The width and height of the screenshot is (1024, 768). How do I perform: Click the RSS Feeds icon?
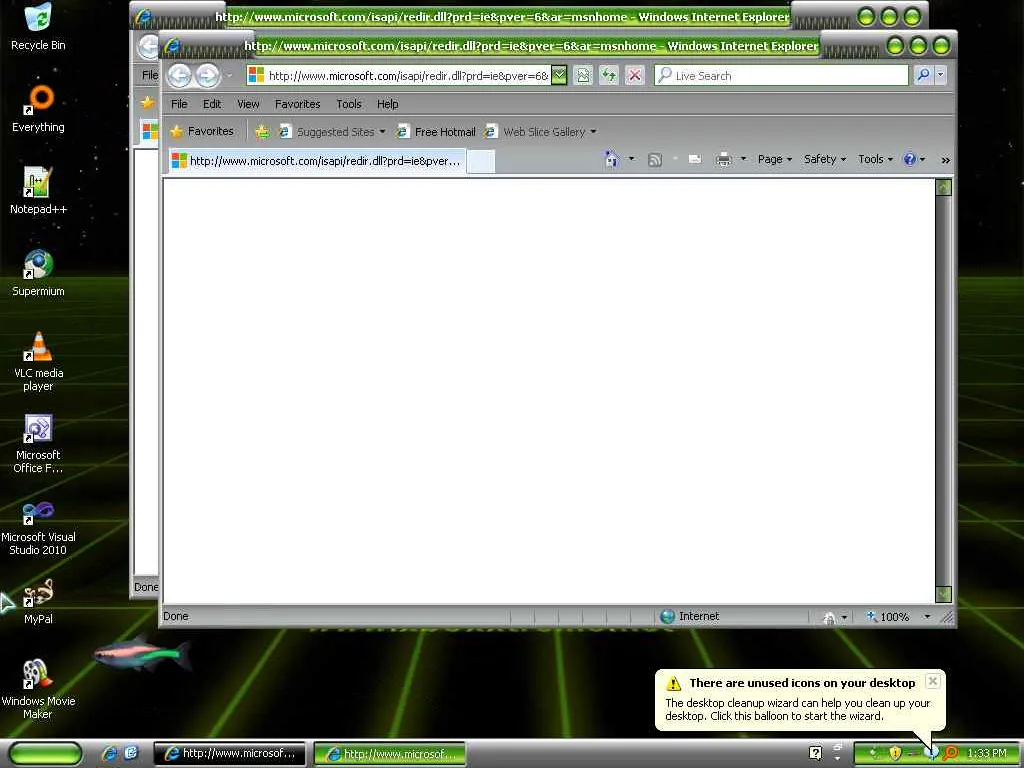point(654,160)
